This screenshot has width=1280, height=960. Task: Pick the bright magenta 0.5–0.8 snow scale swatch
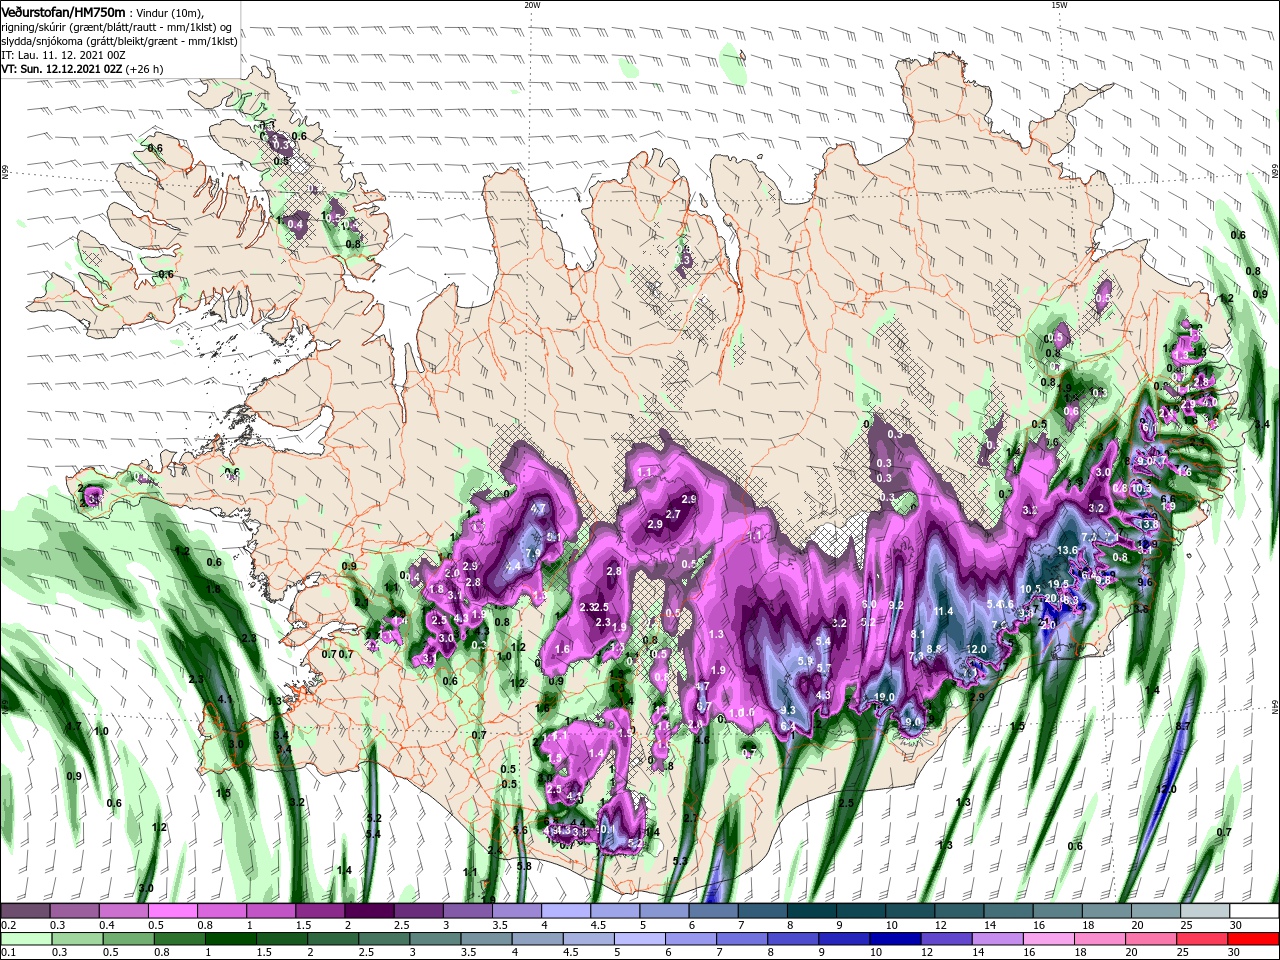(x=172, y=910)
